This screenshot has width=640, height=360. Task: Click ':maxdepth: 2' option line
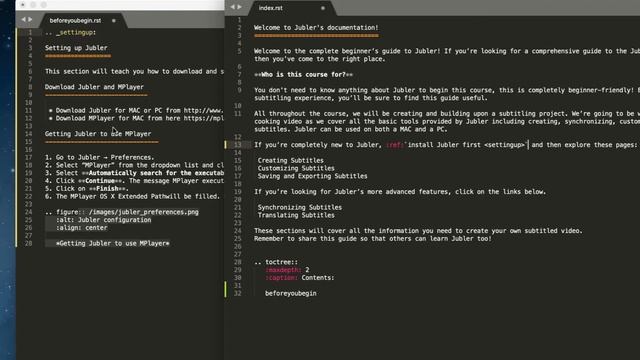tap(287, 270)
